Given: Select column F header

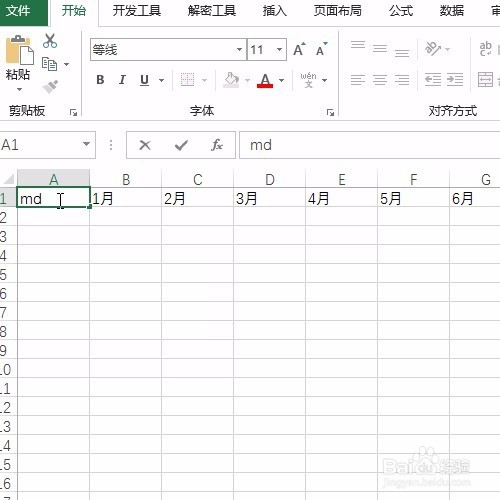Looking at the screenshot, I should click(413, 179).
